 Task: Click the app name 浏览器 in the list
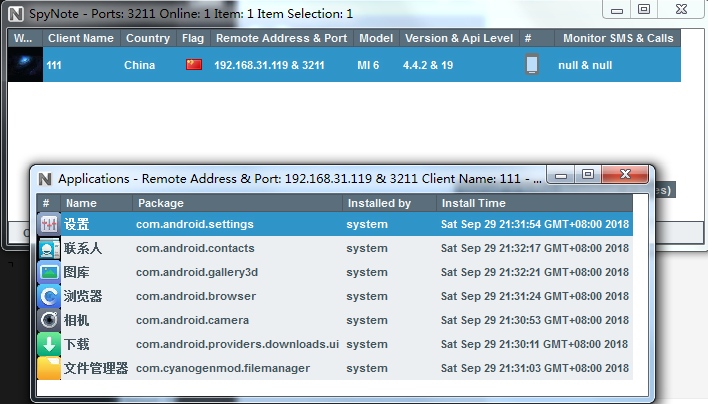tap(83, 296)
